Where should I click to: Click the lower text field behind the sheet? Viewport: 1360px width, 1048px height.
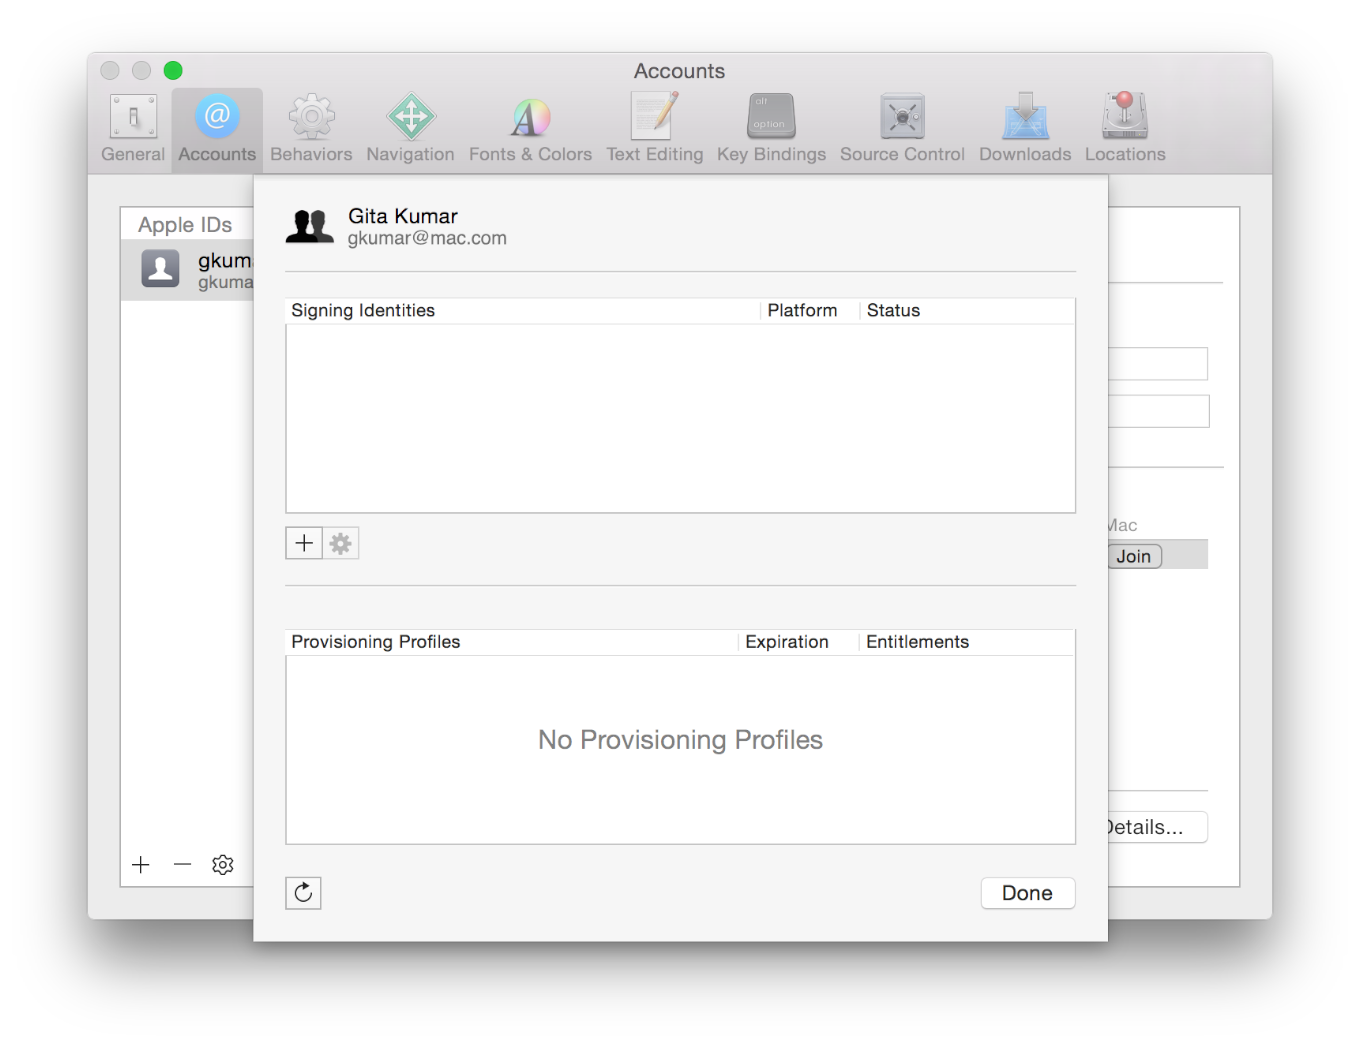(x=1158, y=411)
